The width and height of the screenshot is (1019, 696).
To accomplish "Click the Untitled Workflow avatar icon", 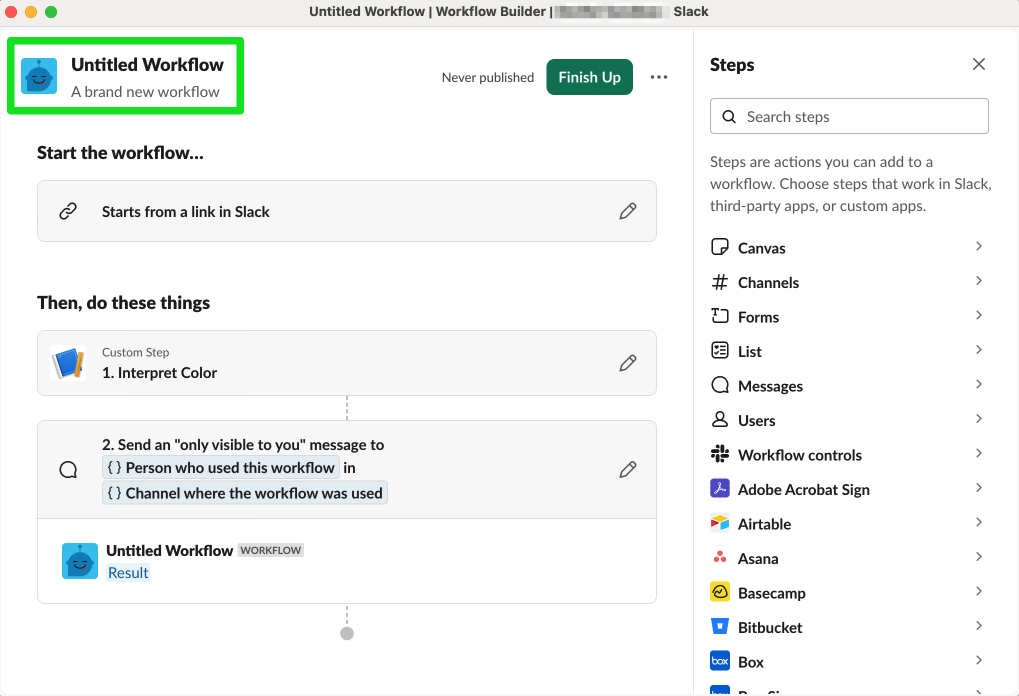I will (x=39, y=75).
